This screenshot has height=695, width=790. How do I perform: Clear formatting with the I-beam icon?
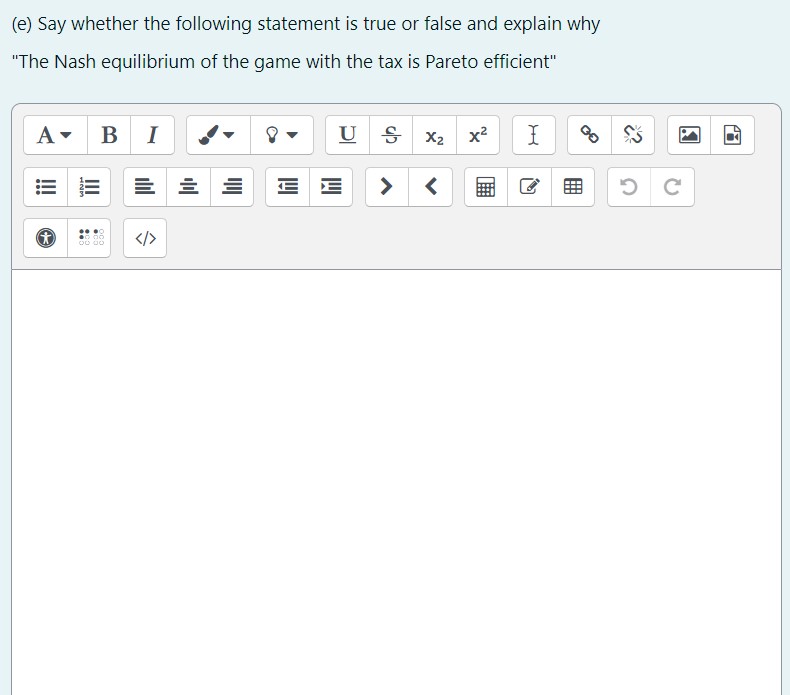click(x=534, y=135)
